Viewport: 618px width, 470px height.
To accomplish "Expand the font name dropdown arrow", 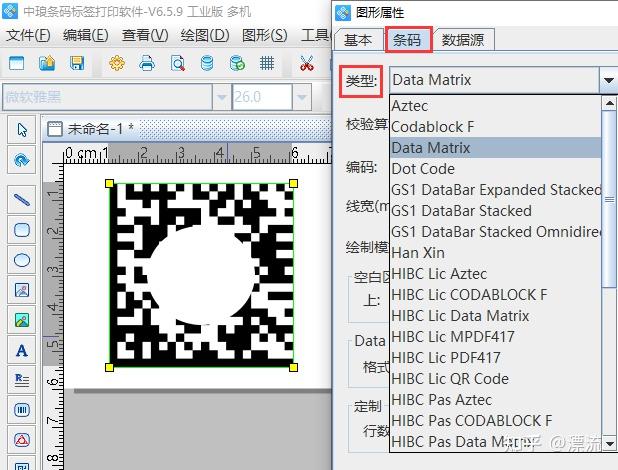I will pos(222,97).
